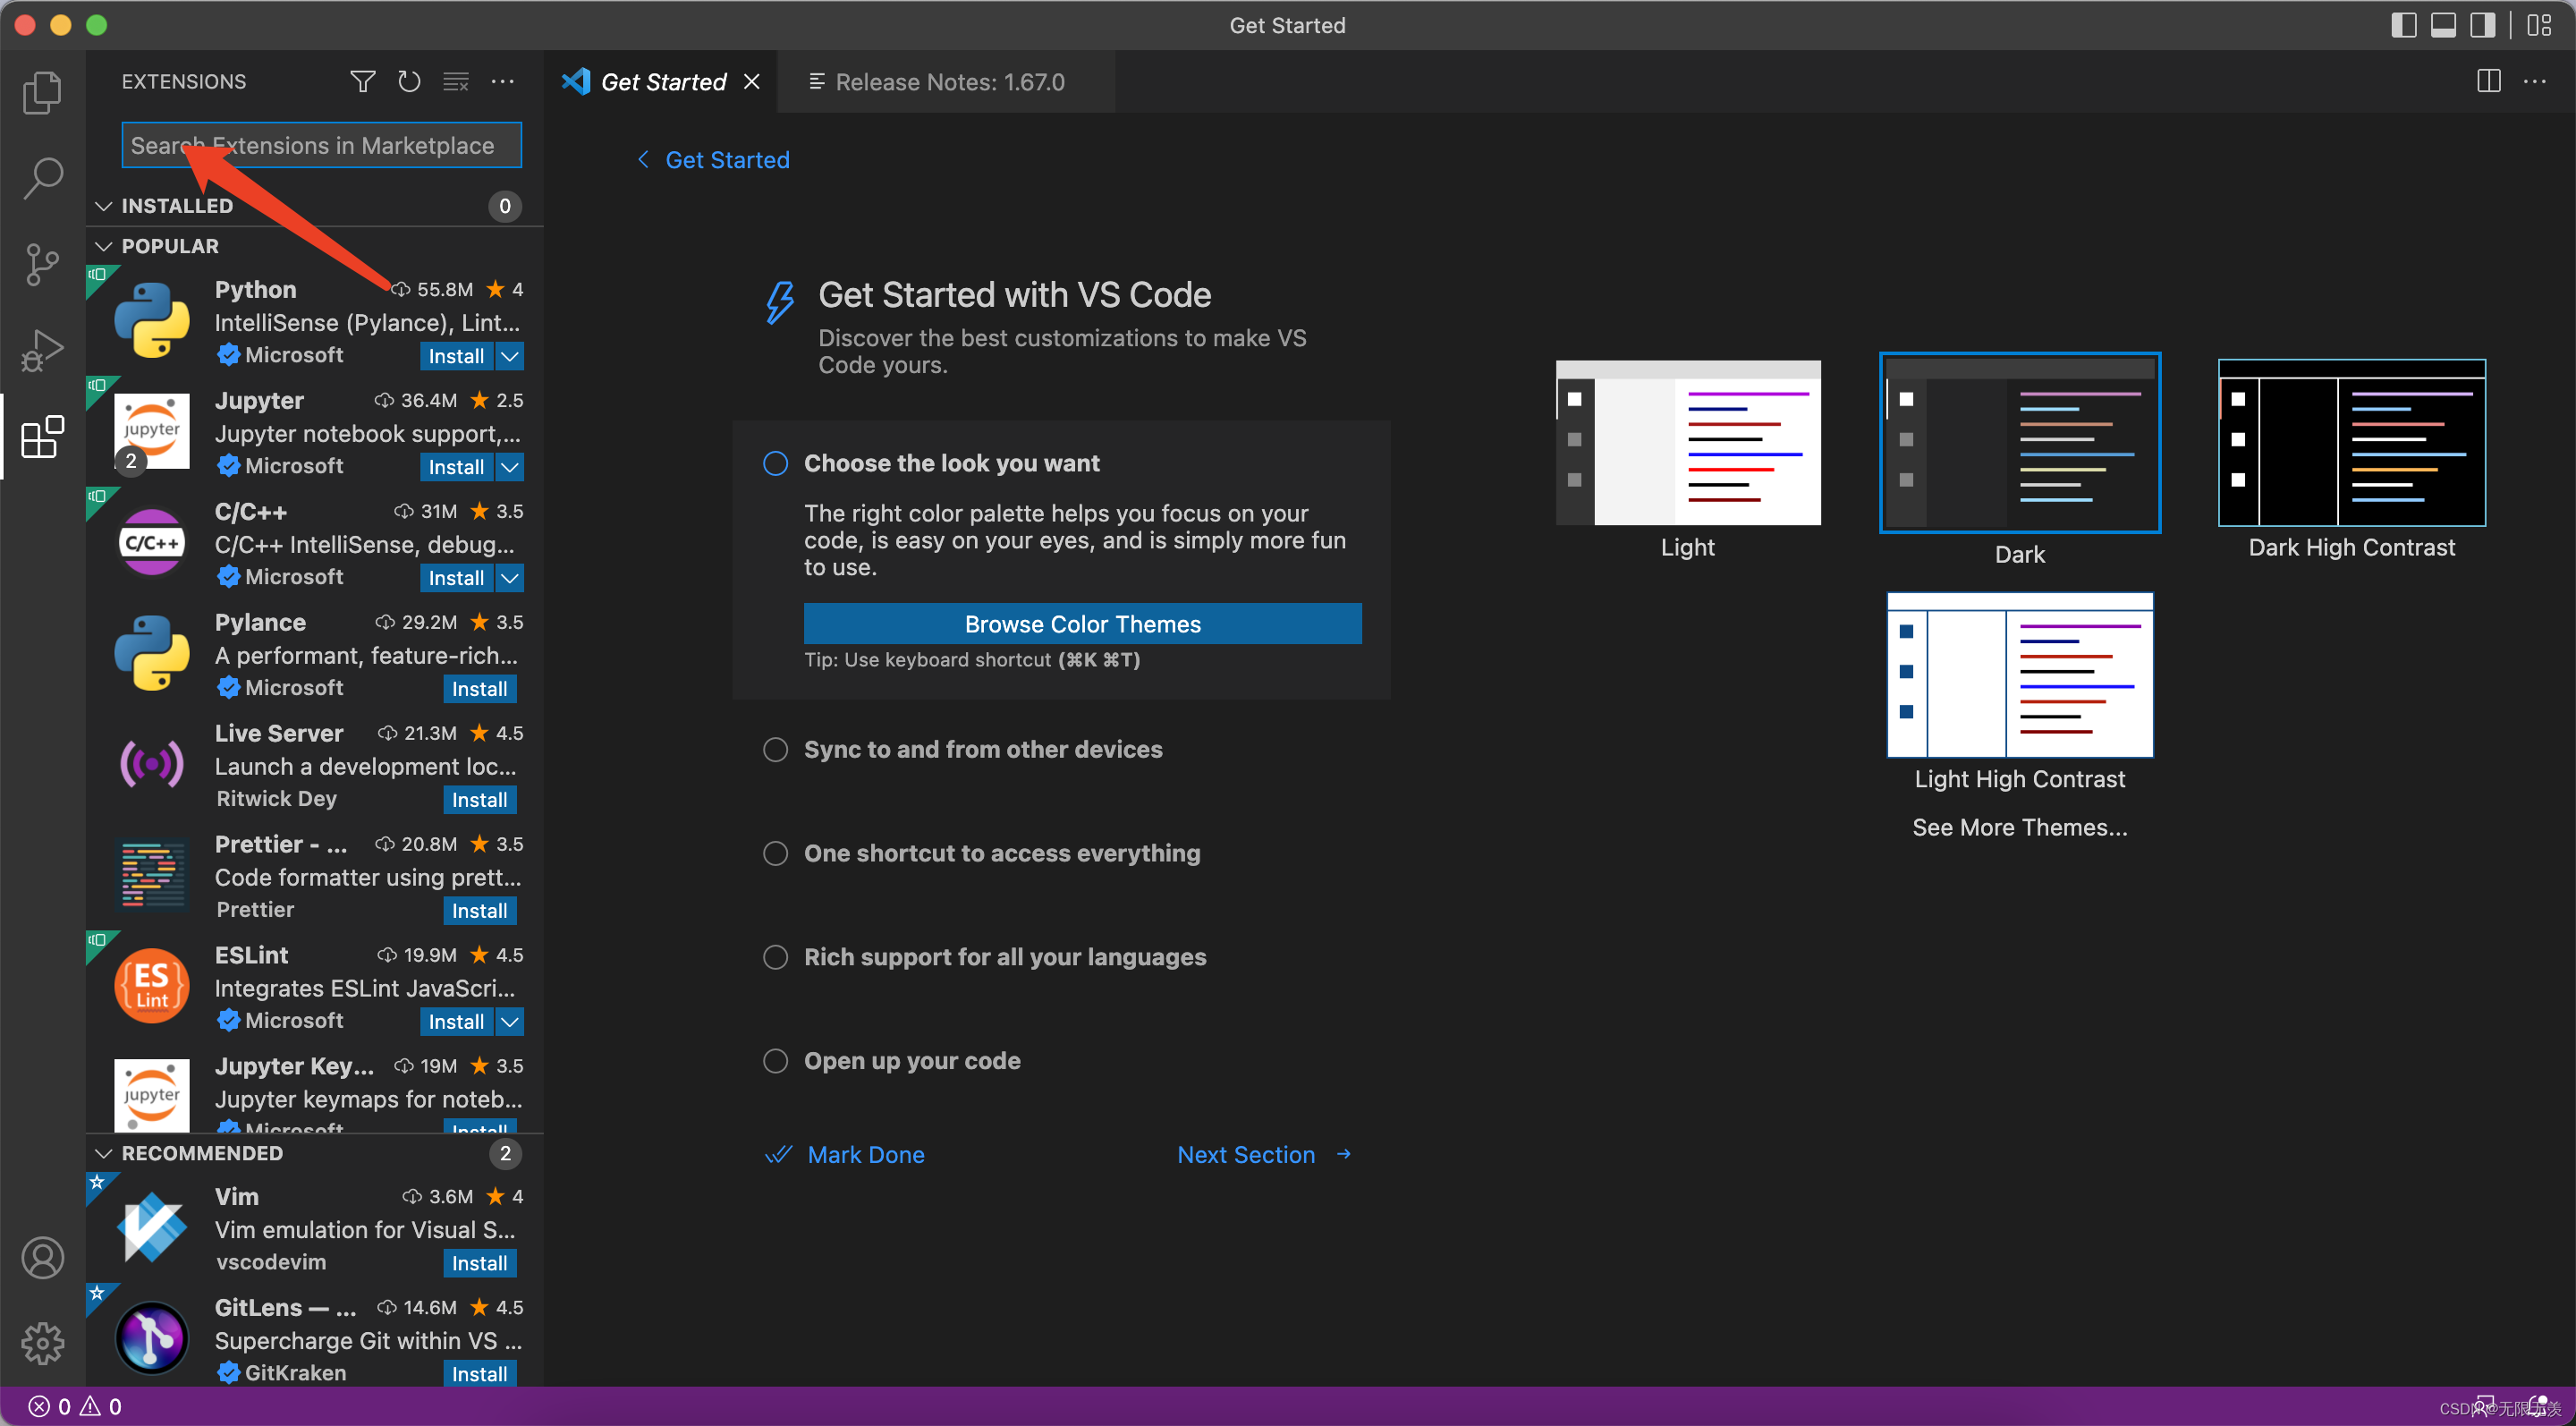Open the Release Notes 1.67.0 tab

[949, 81]
